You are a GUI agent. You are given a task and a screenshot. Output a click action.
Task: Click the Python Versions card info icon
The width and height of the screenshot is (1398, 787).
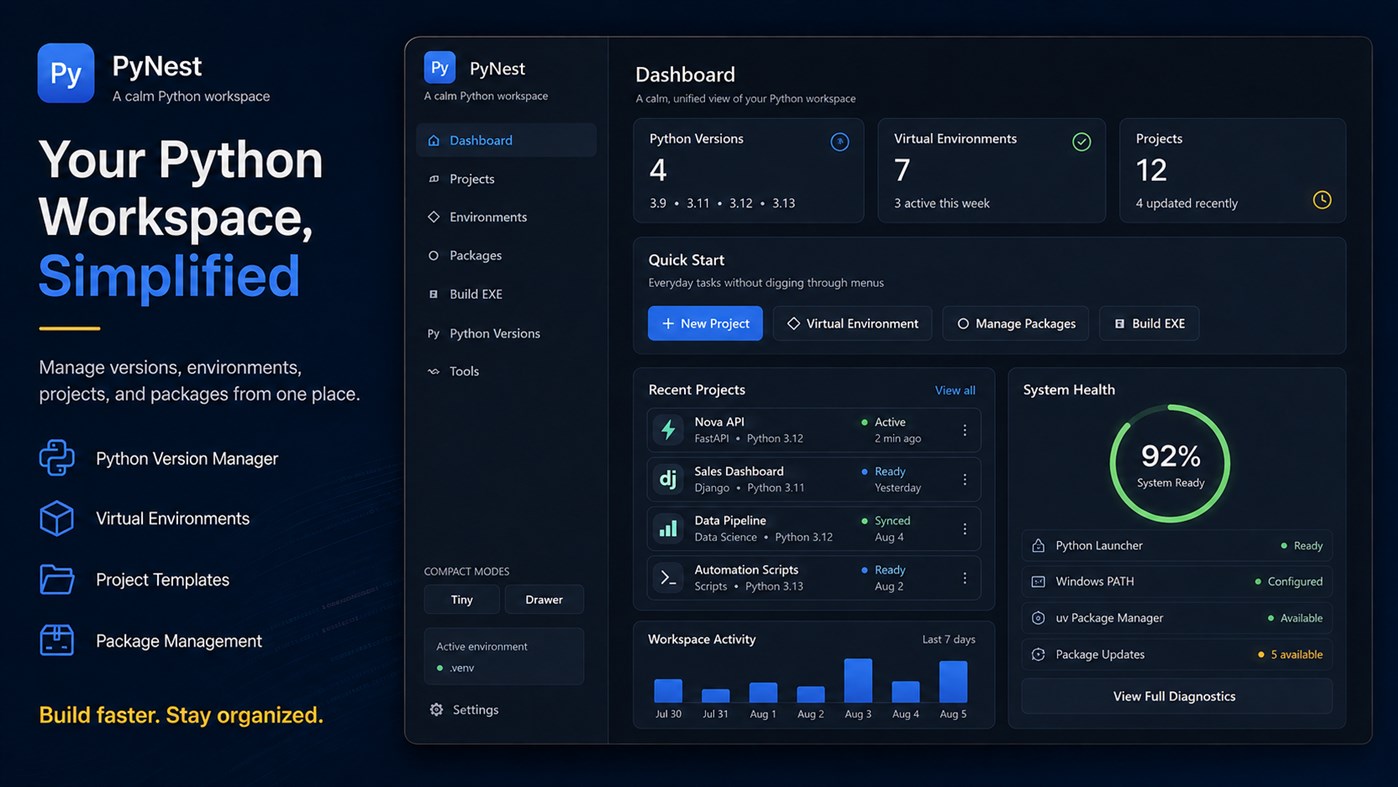click(840, 142)
